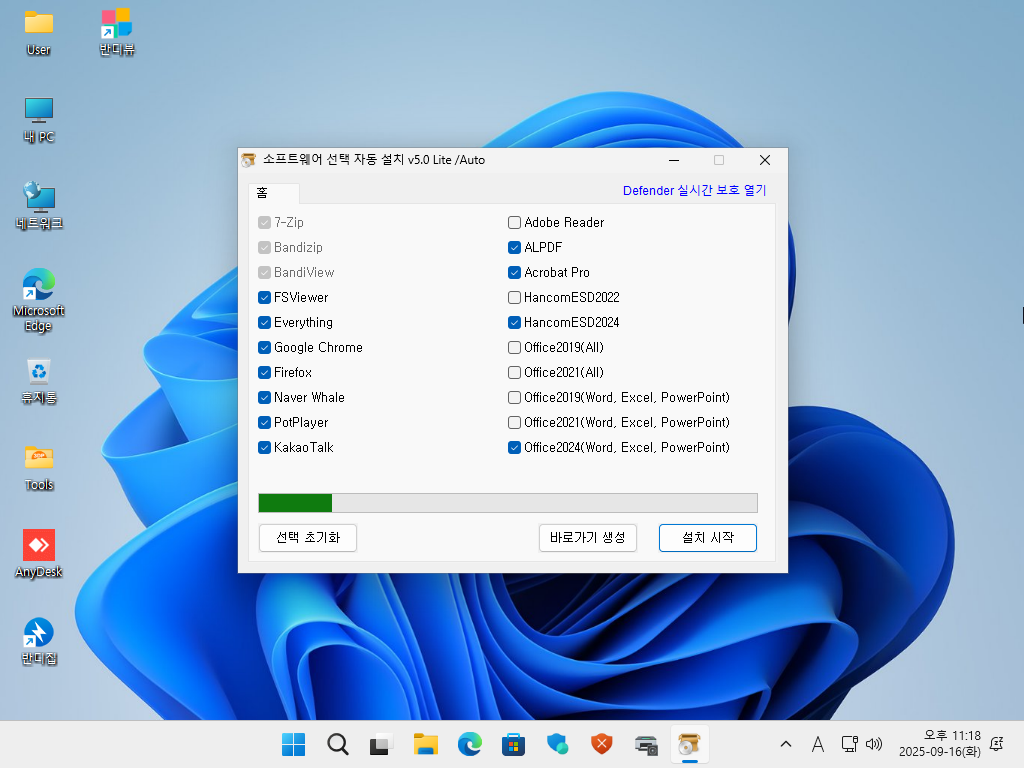Screen dimensions: 1024x768
Task: Uncheck Naver Whale
Action: [x=264, y=398]
